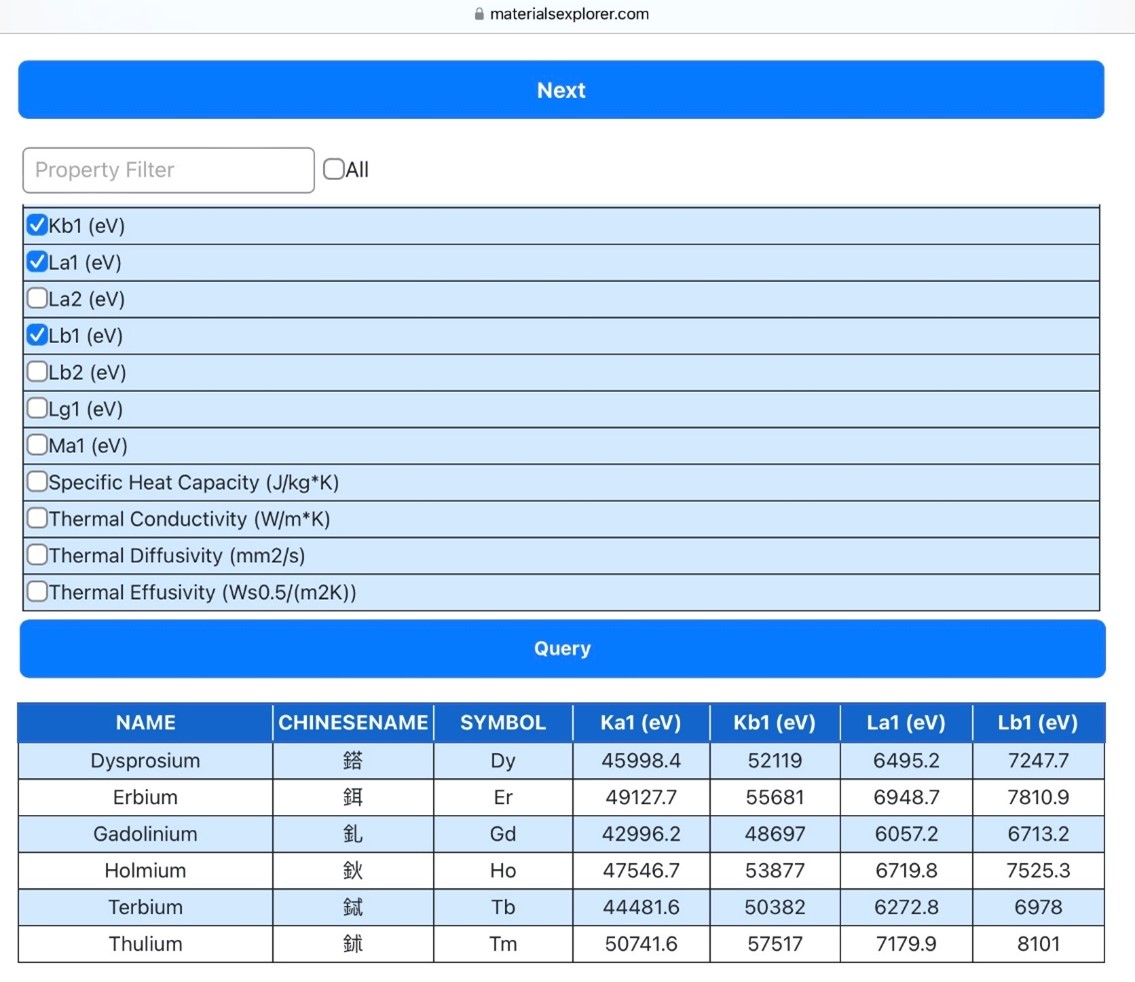Click the Query button

[x=562, y=648]
